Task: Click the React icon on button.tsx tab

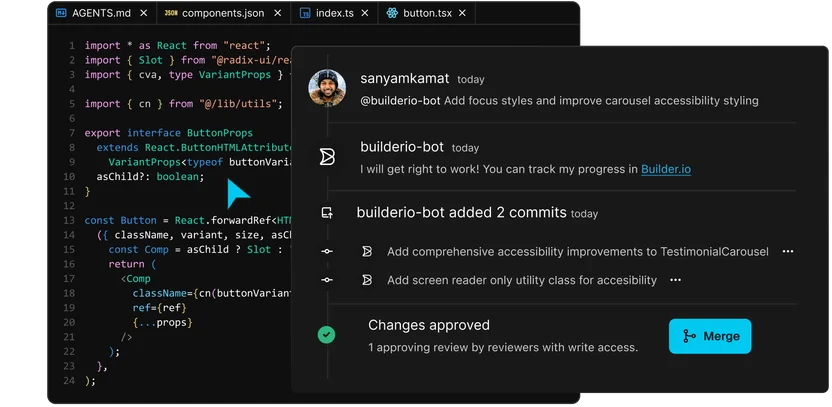Action: (392, 13)
